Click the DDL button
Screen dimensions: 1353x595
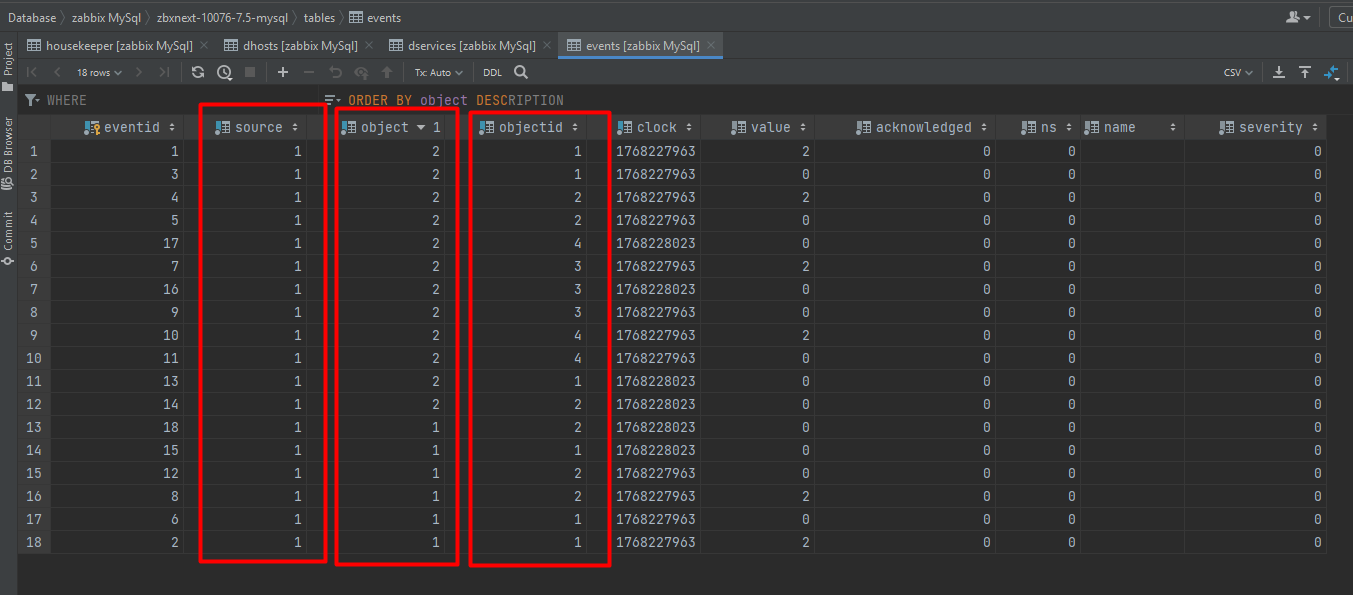click(493, 72)
